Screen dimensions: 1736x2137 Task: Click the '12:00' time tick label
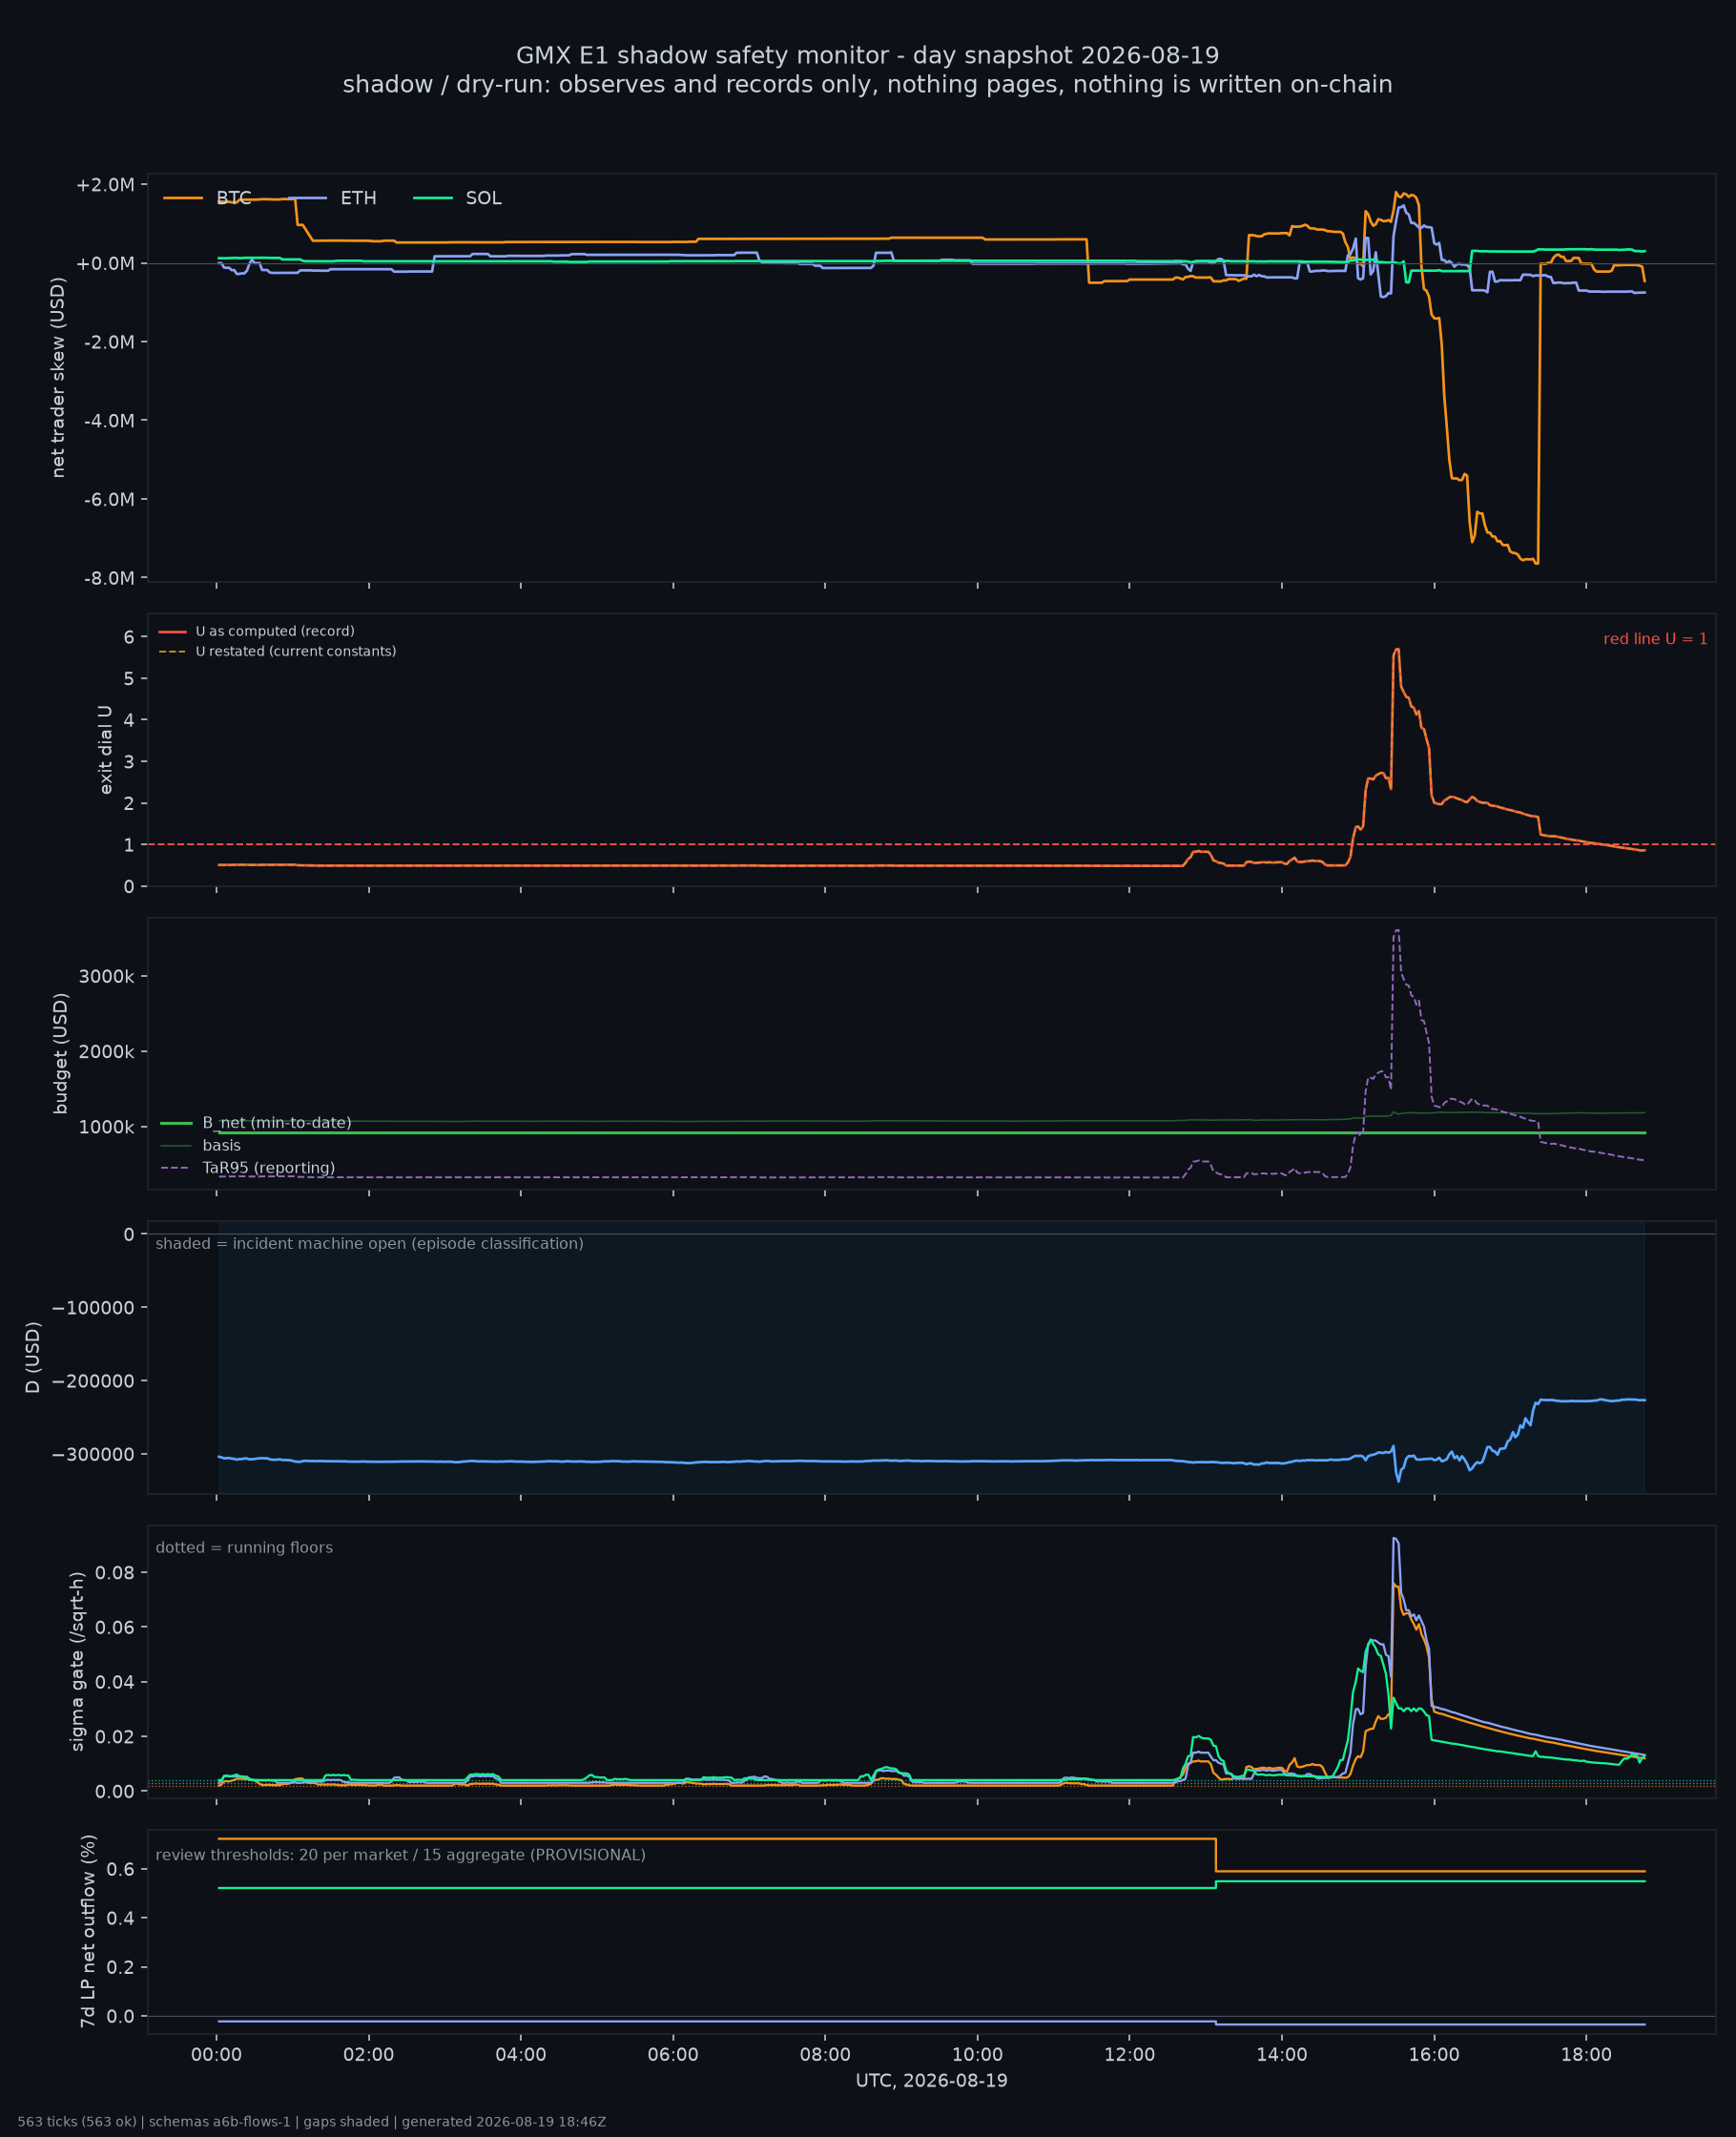click(x=1130, y=2055)
